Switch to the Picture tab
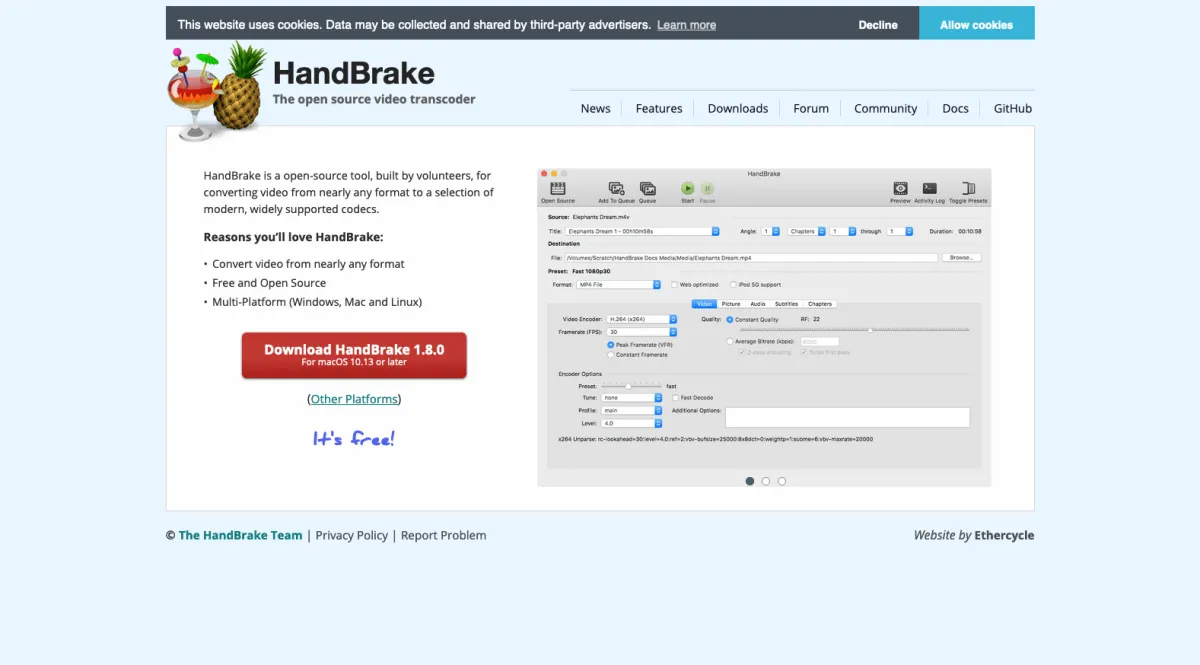Image resolution: width=1200 pixels, height=665 pixels. 731,304
